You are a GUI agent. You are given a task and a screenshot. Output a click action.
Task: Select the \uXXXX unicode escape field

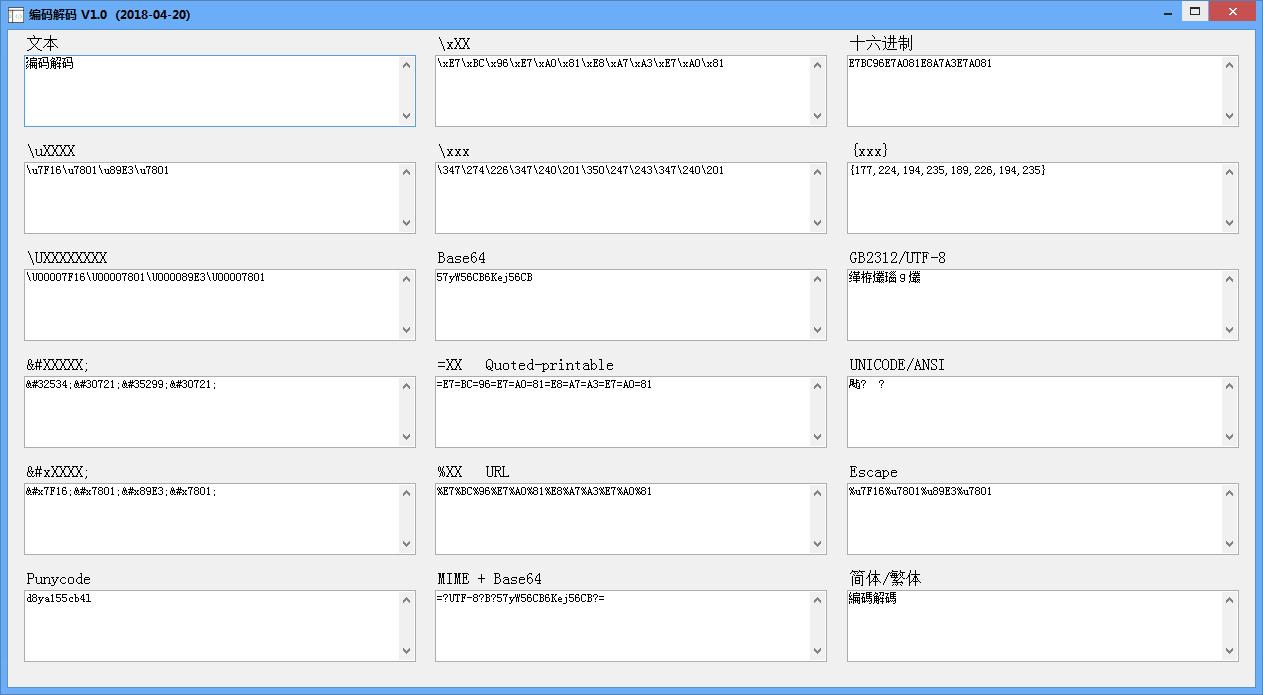[x=210, y=198]
